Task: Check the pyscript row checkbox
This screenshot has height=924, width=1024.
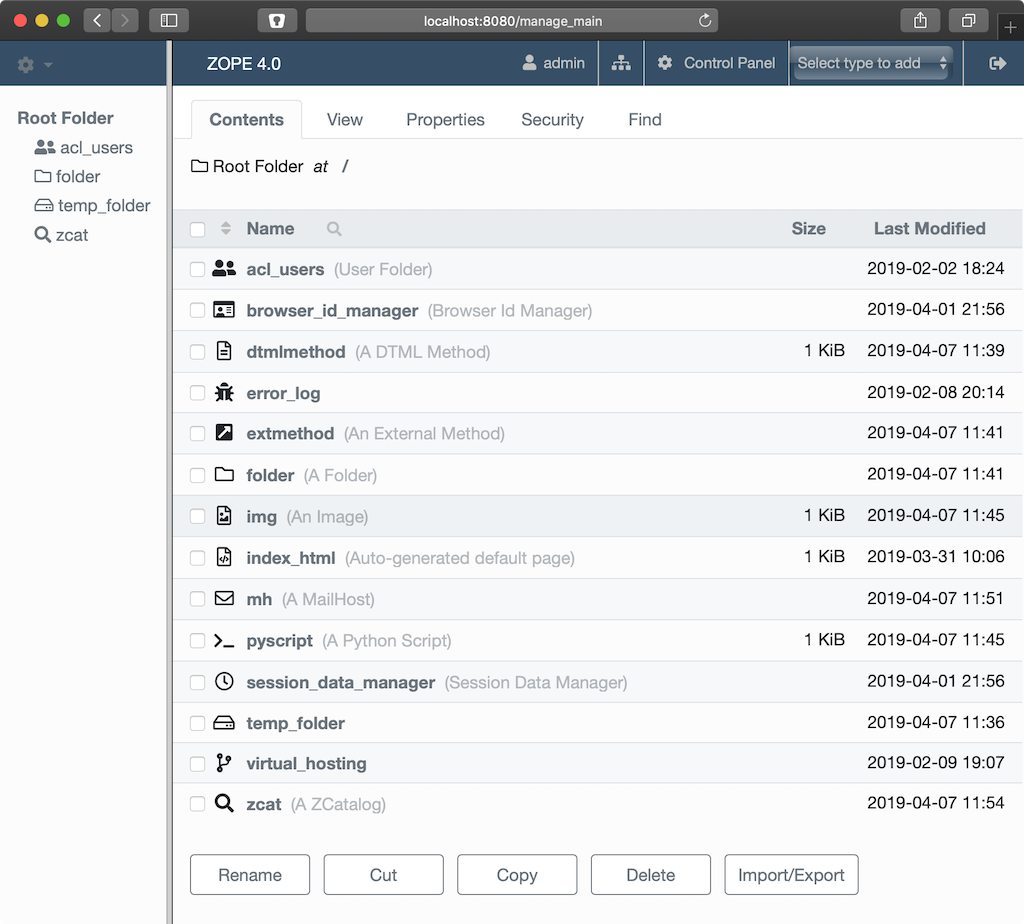Action: click(x=197, y=641)
